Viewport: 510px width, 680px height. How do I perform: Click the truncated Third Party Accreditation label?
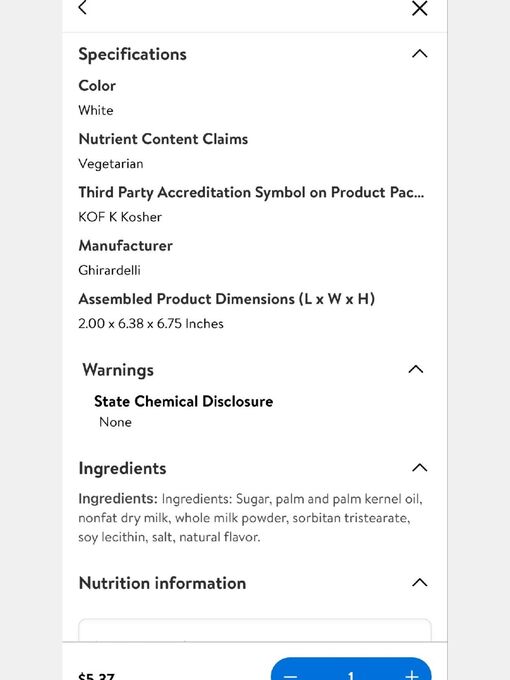pos(251,192)
